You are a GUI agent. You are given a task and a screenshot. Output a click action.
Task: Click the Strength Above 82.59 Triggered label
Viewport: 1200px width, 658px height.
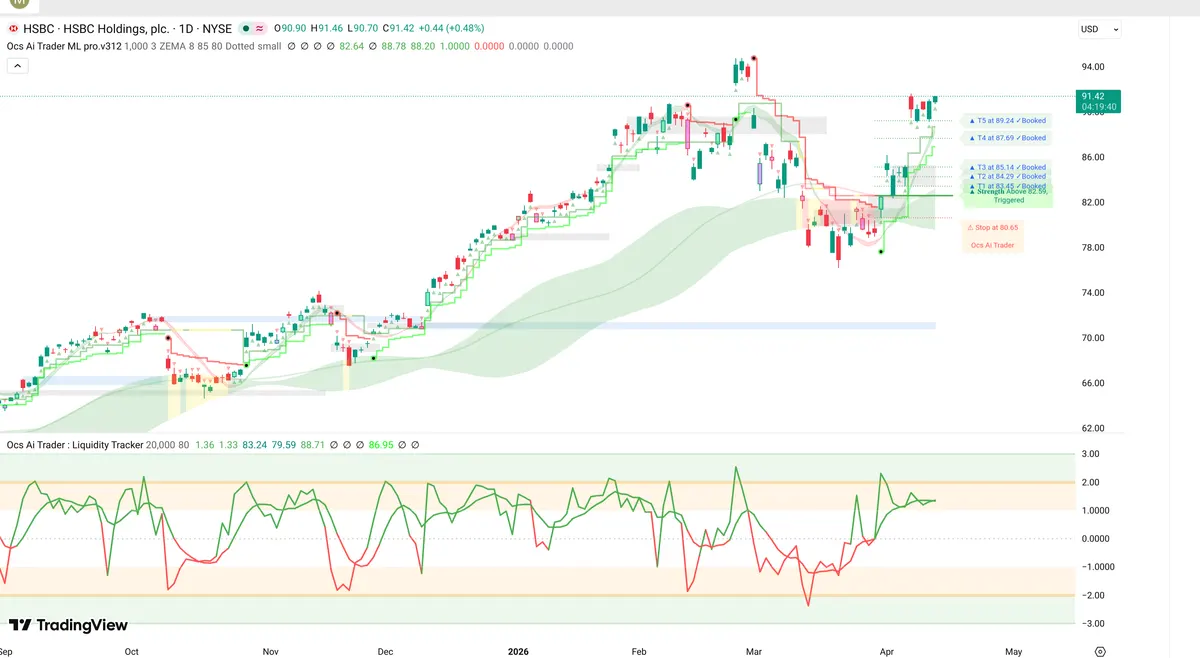[x=1008, y=194]
